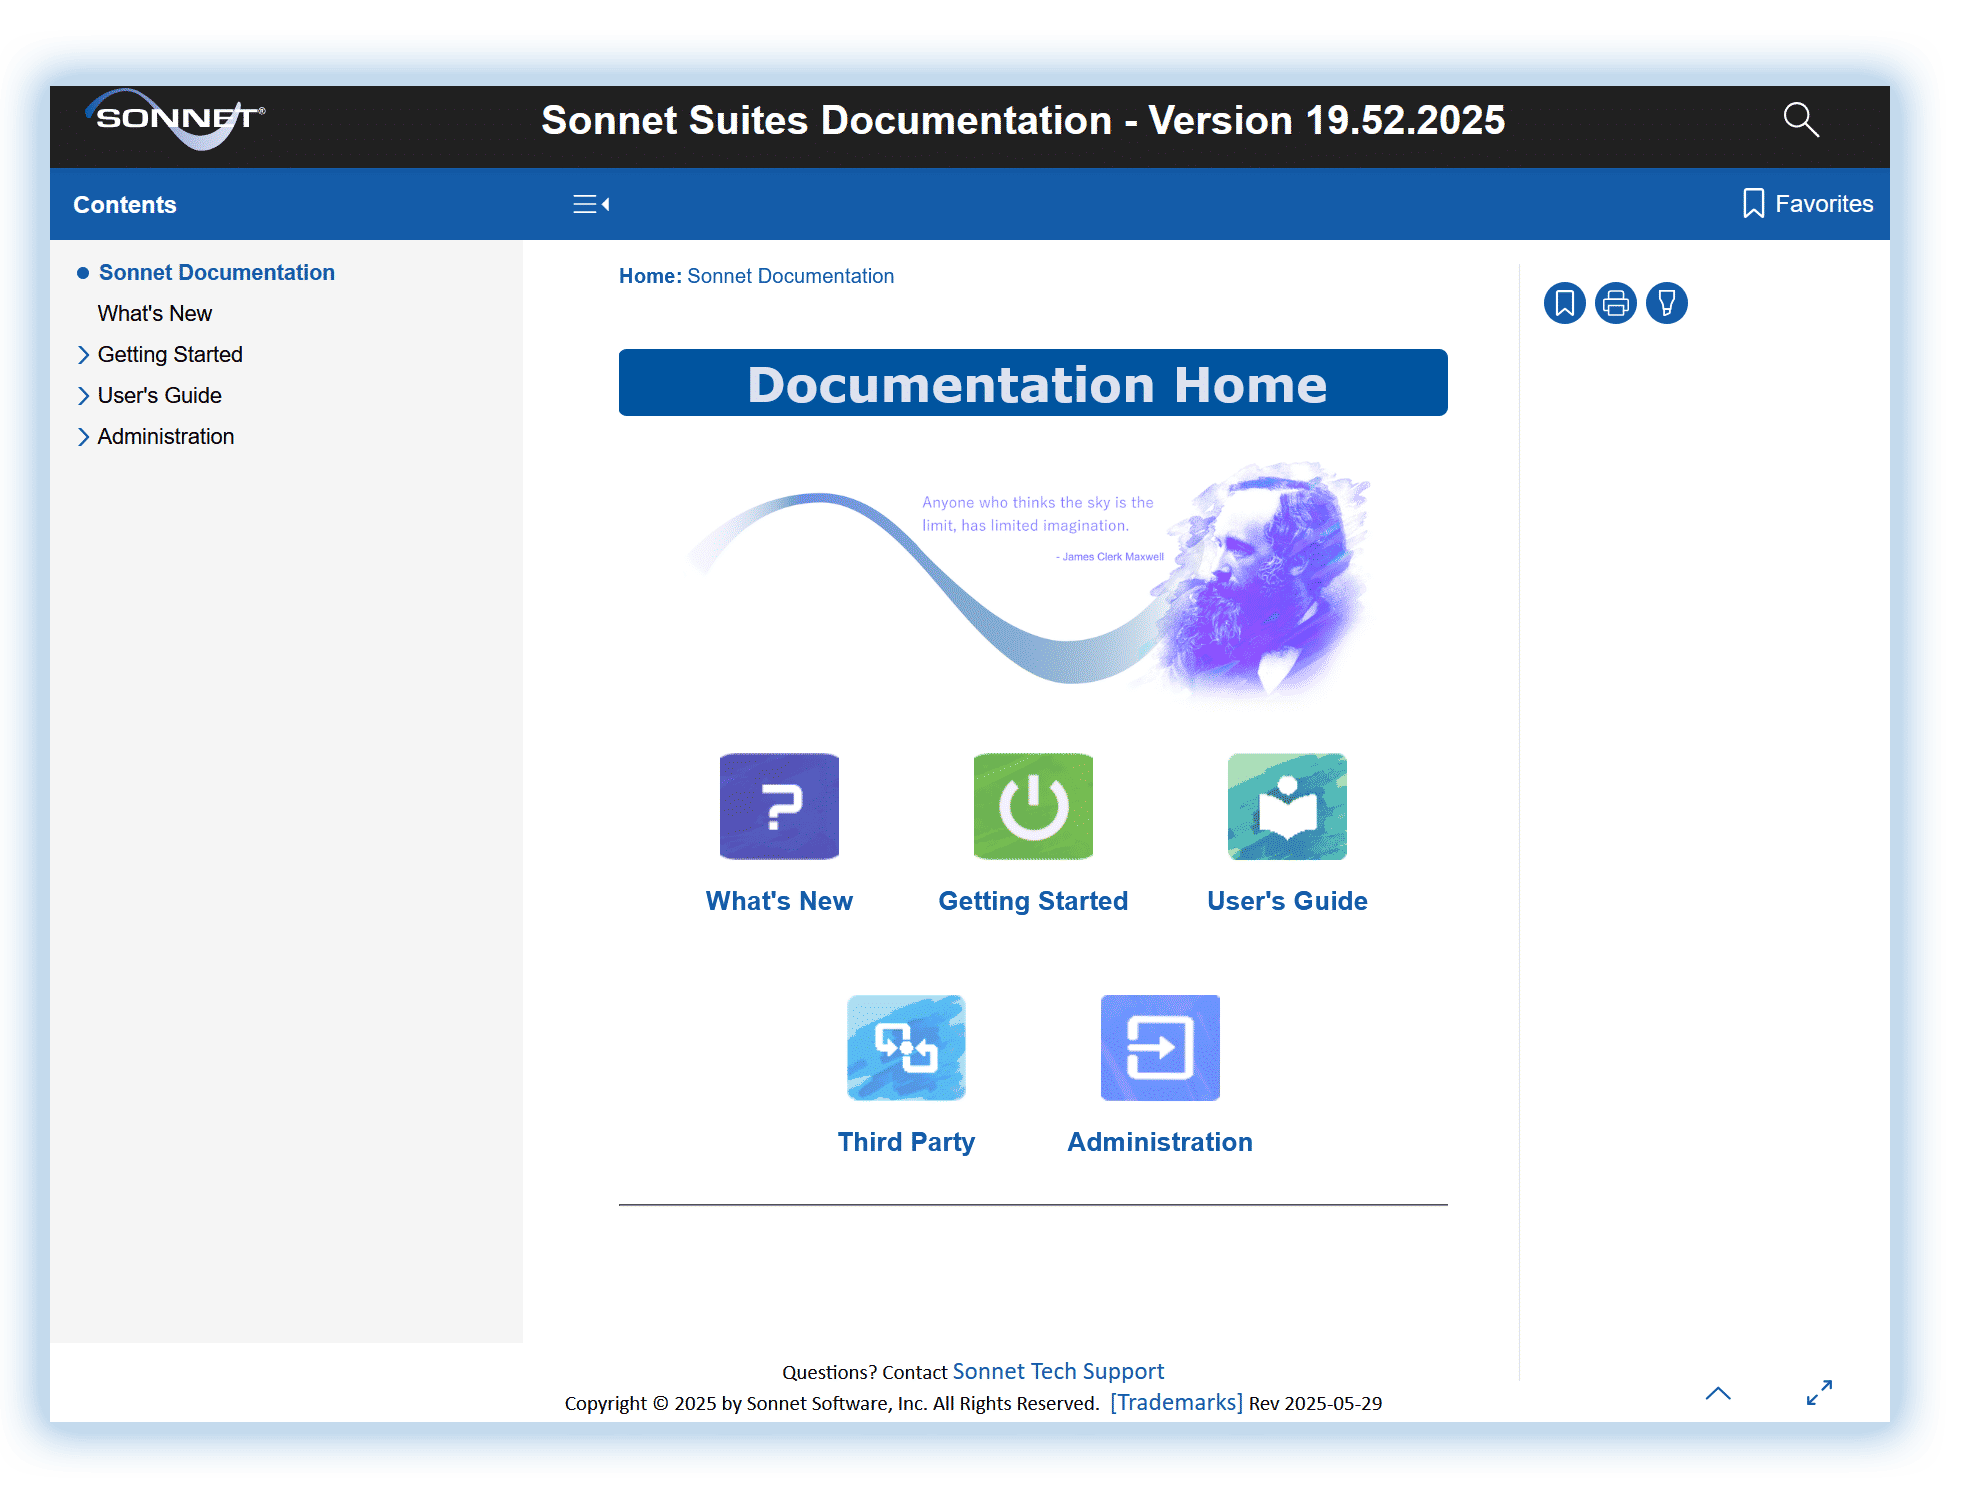Screen dimensions: 1968x1506
Task: Open User's Guide via the open book icon
Action: coord(1287,806)
